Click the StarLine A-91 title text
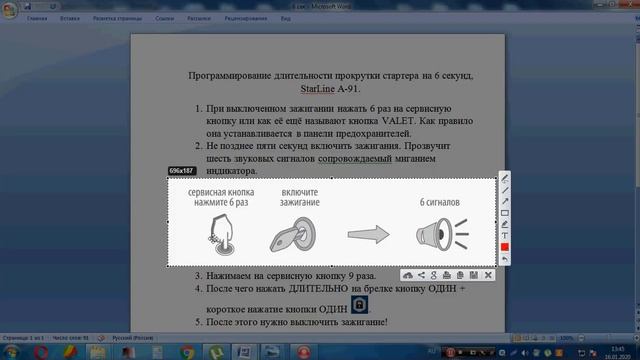The height and width of the screenshot is (360, 640). click(330, 89)
